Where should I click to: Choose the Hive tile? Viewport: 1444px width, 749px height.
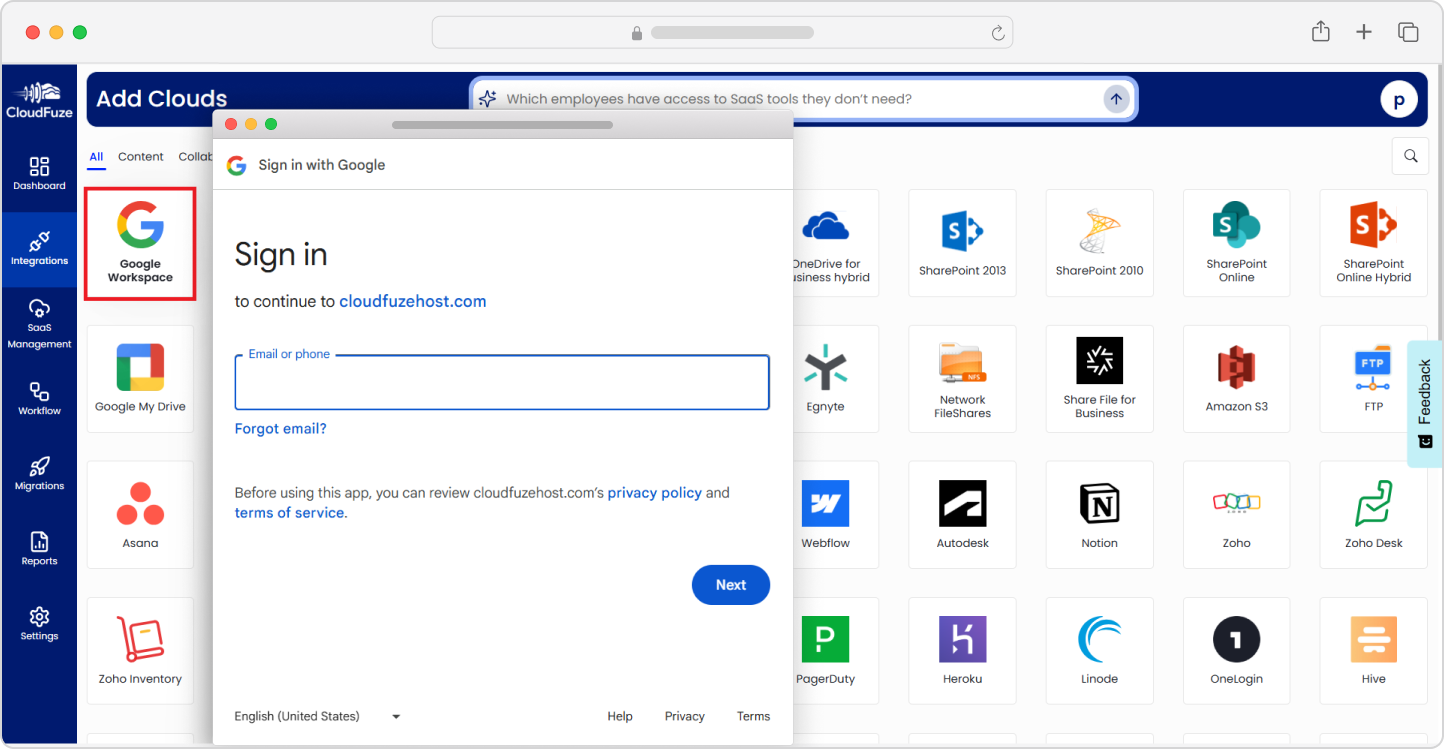click(1373, 651)
